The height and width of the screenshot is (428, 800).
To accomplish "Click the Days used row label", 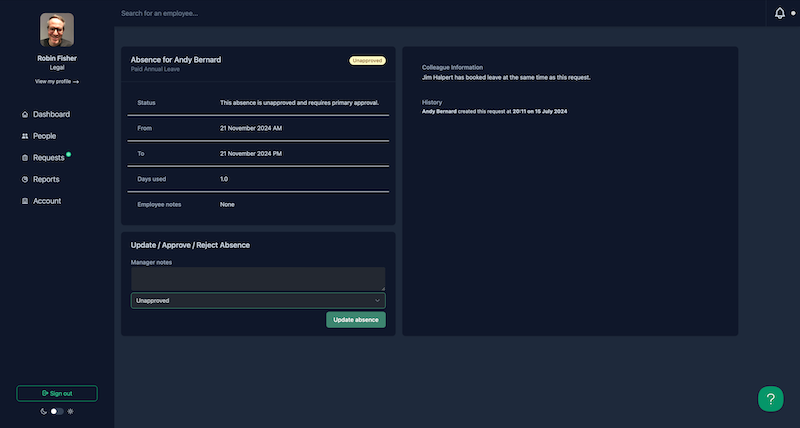I will (152, 179).
